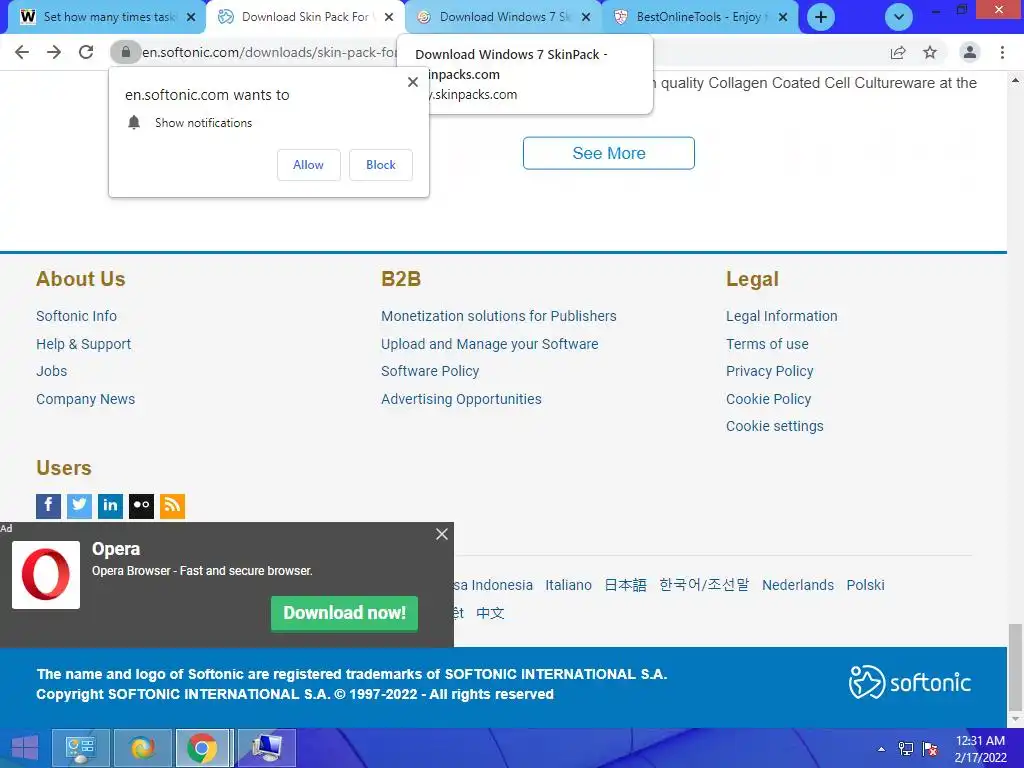Open Monetization solutions for Publishers link
The width and height of the screenshot is (1024, 768).
[x=499, y=316]
